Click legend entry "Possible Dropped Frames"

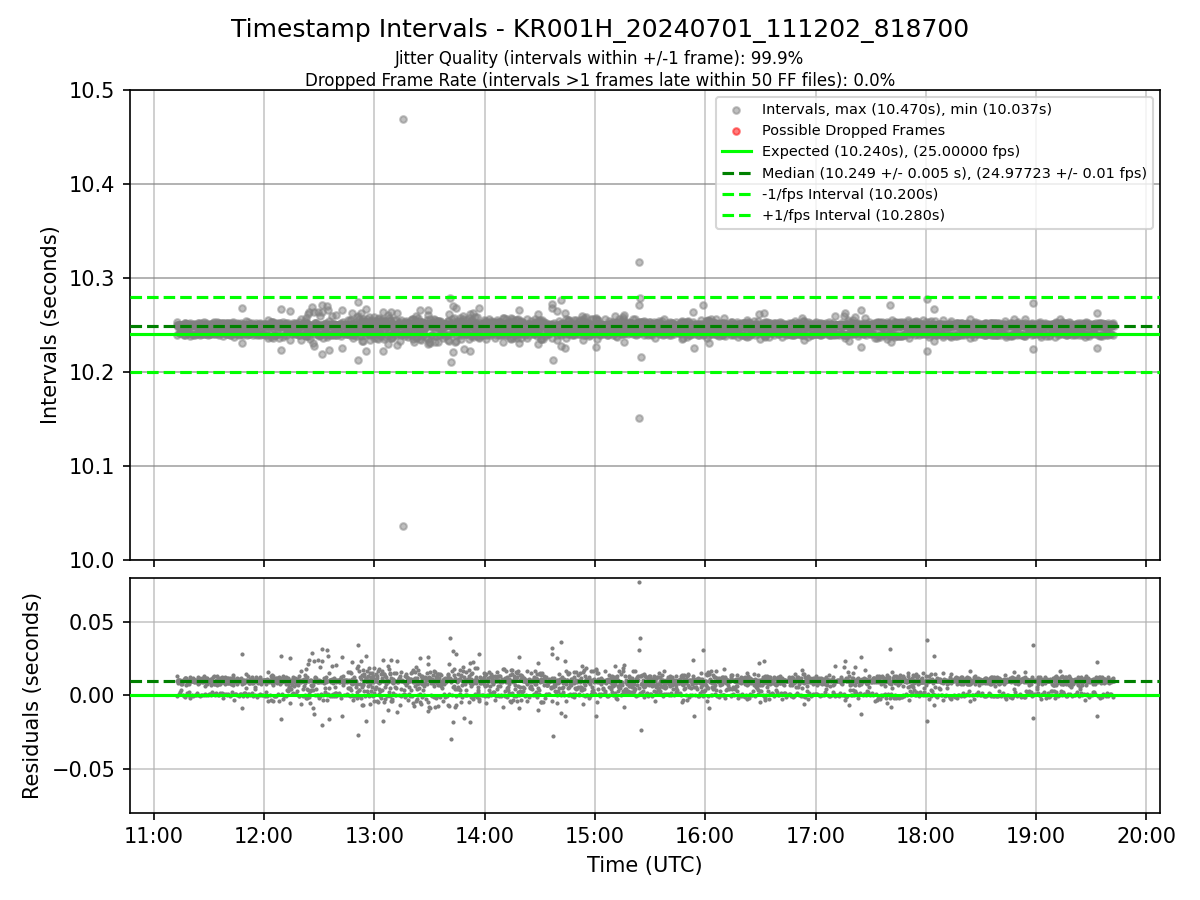(x=853, y=130)
